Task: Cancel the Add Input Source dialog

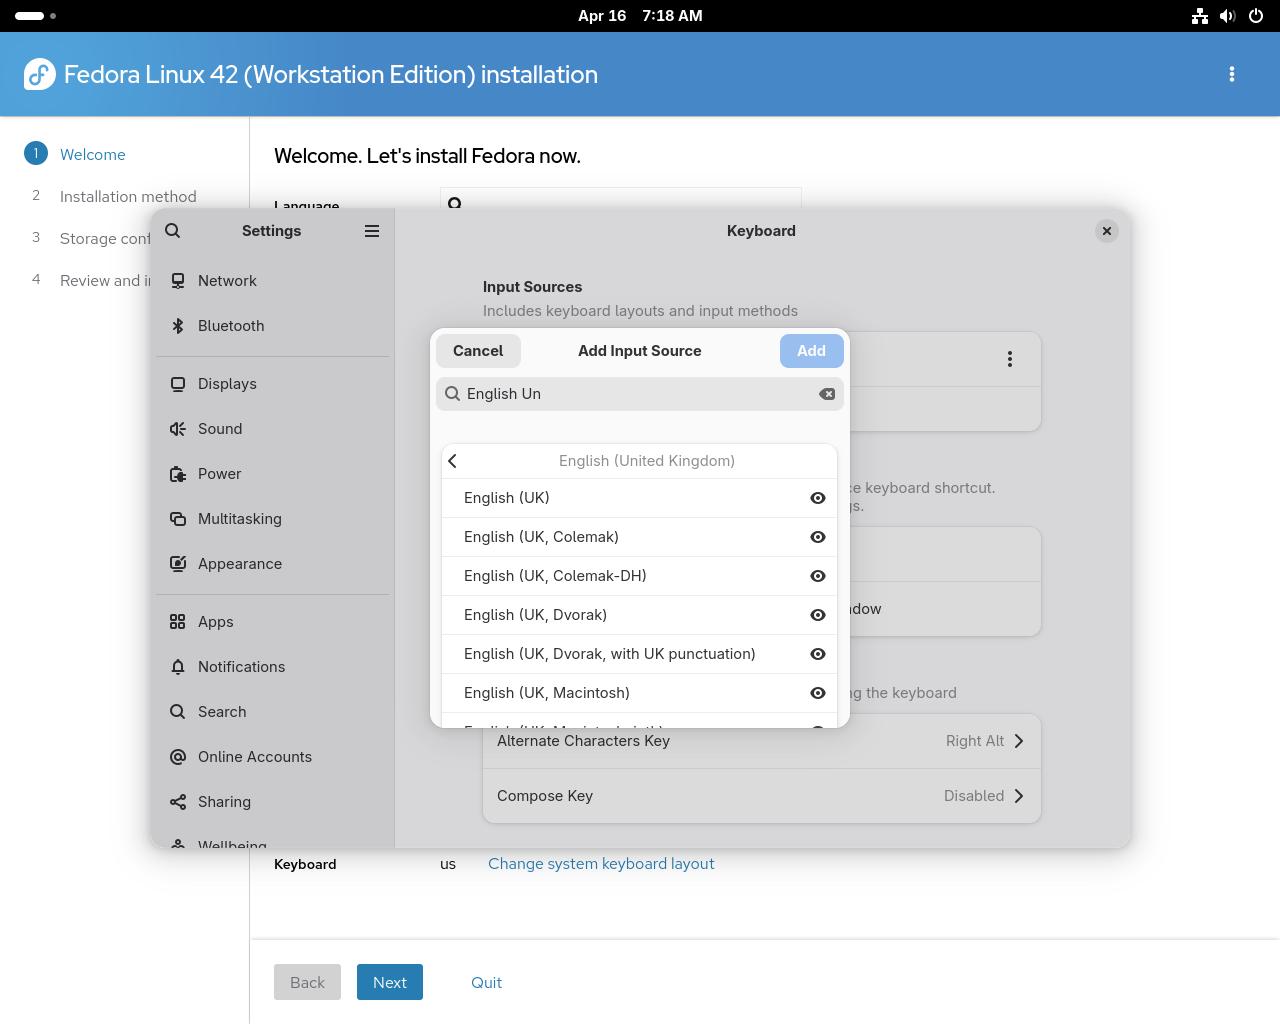Action: click(478, 351)
